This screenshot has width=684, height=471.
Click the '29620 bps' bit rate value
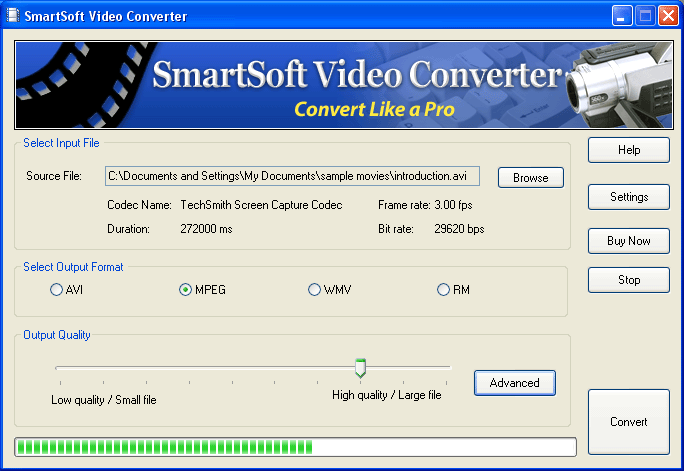click(x=459, y=229)
